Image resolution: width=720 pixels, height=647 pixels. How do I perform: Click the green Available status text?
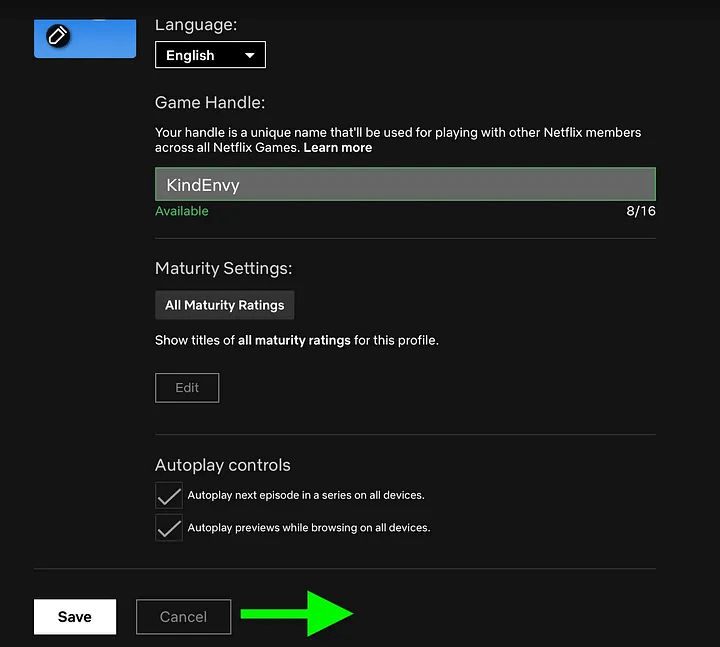tap(182, 211)
